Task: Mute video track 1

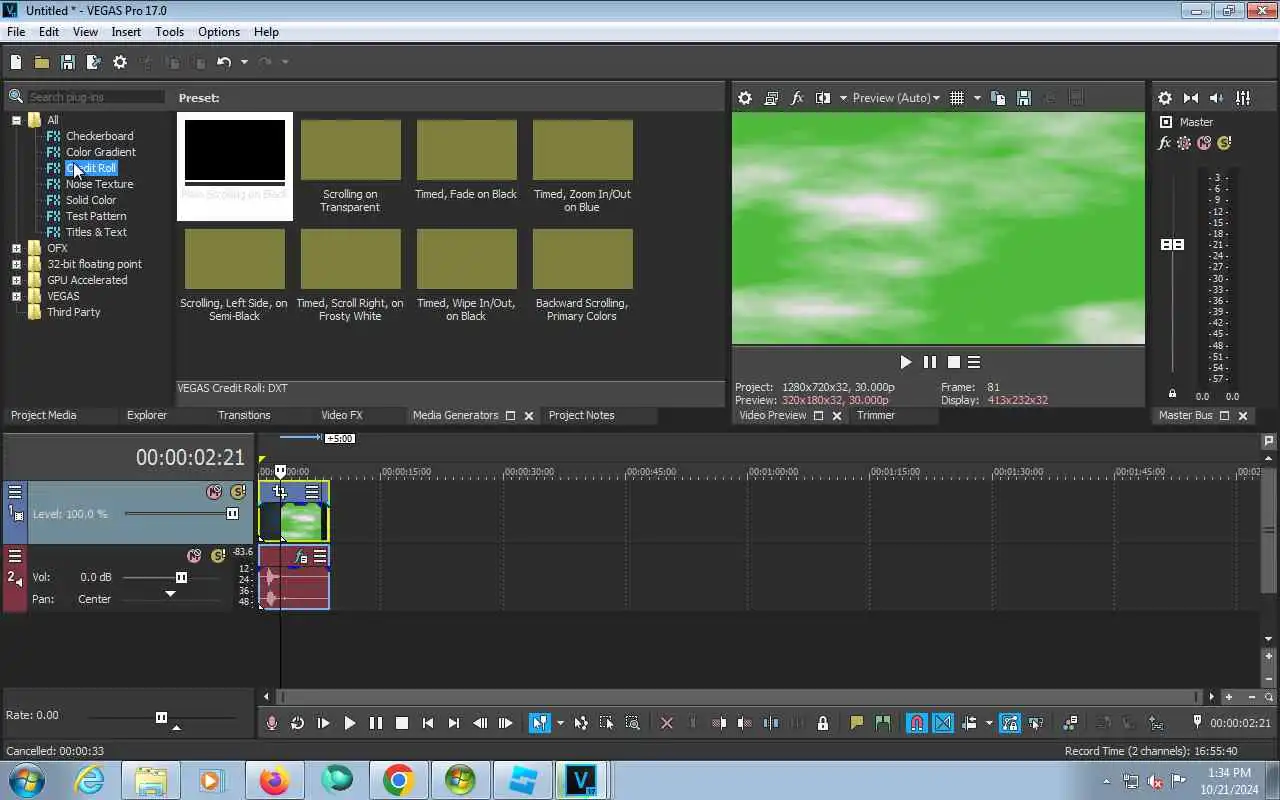Action: click(214, 492)
